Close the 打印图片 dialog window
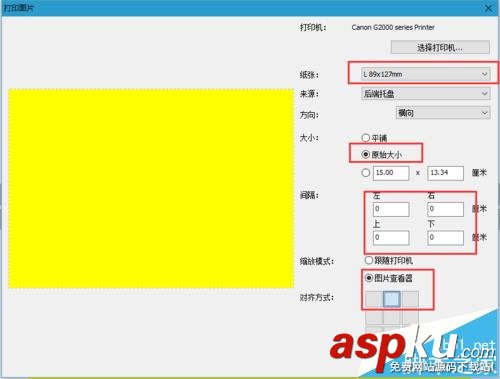Screen dimensions: 500x379 (488, 8)
